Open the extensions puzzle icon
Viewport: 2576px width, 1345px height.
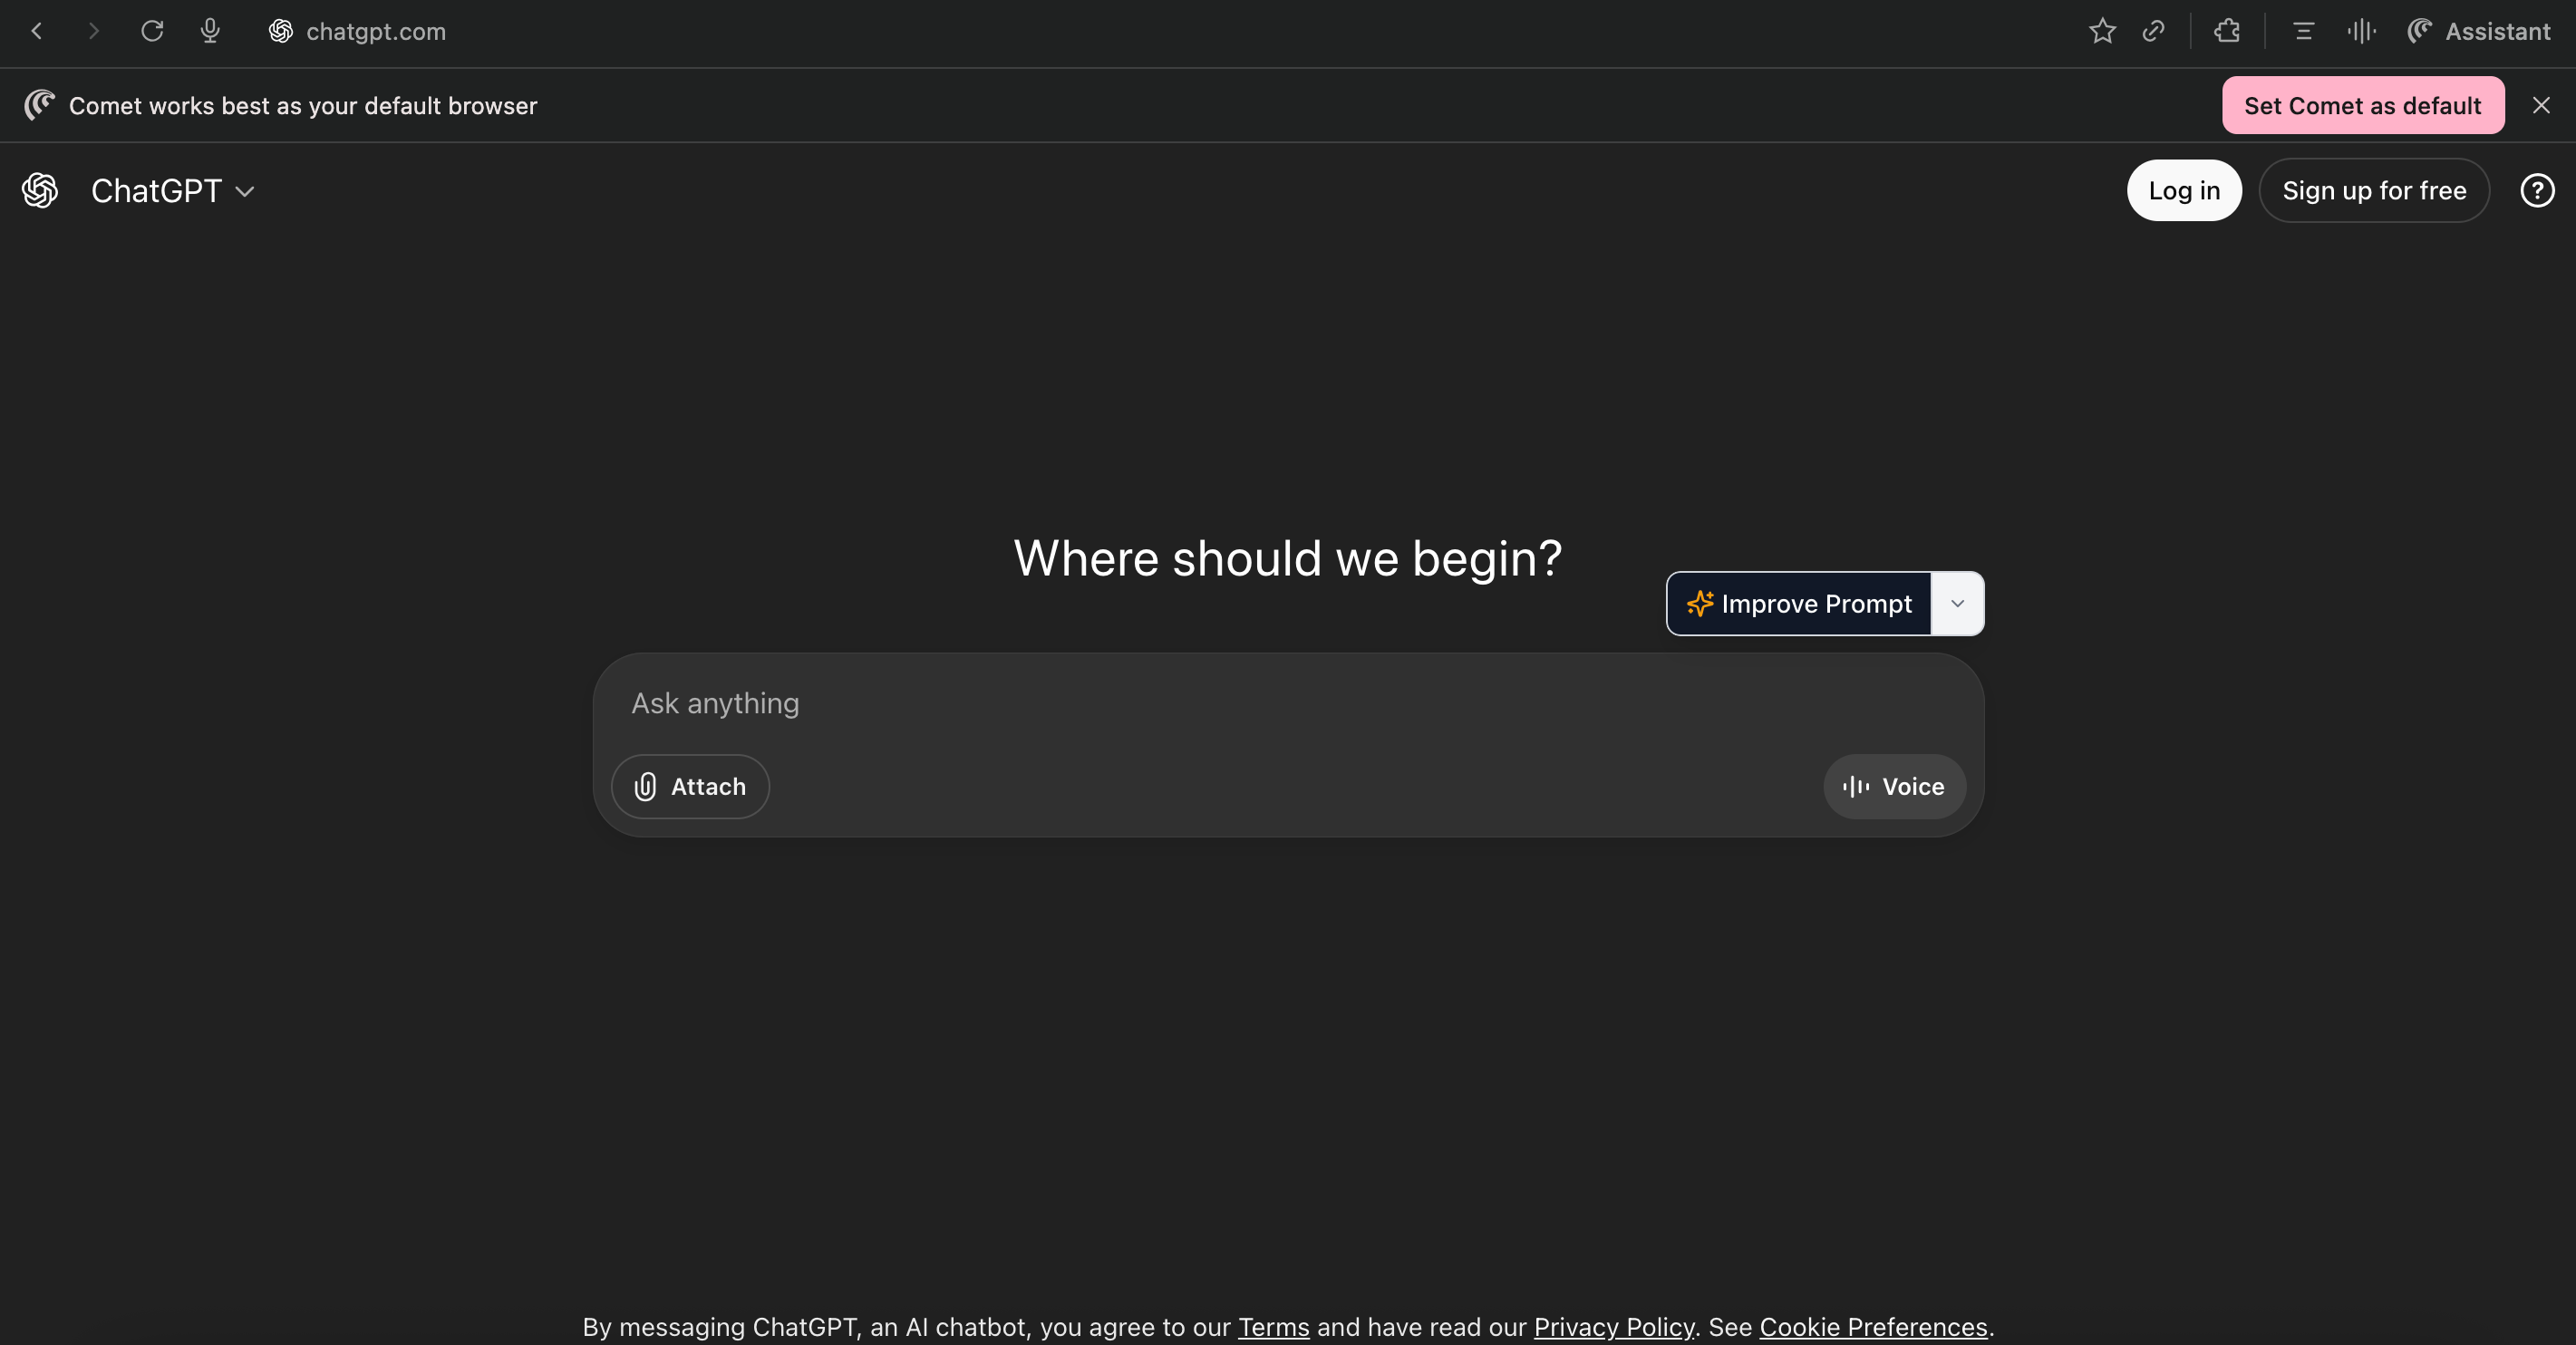point(2227,31)
